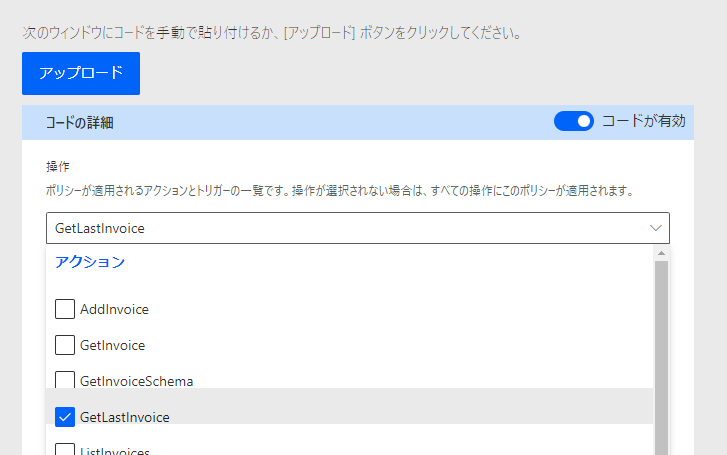Enable the GetInvoiceSchema checkbox
The height and width of the screenshot is (455, 727).
click(x=65, y=380)
